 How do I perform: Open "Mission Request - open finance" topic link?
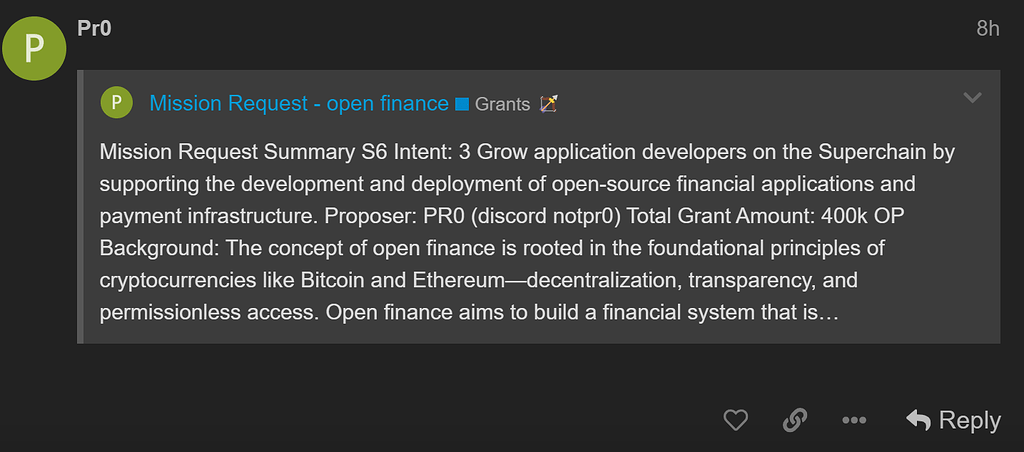pos(299,103)
